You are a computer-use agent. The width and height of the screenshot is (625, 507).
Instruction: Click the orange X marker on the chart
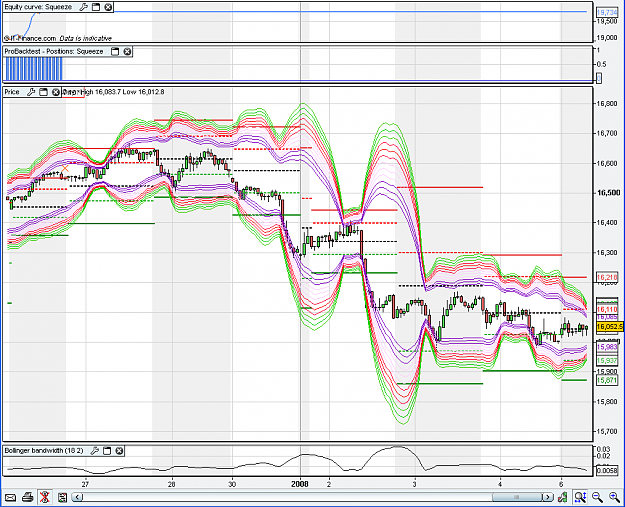click(65, 169)
